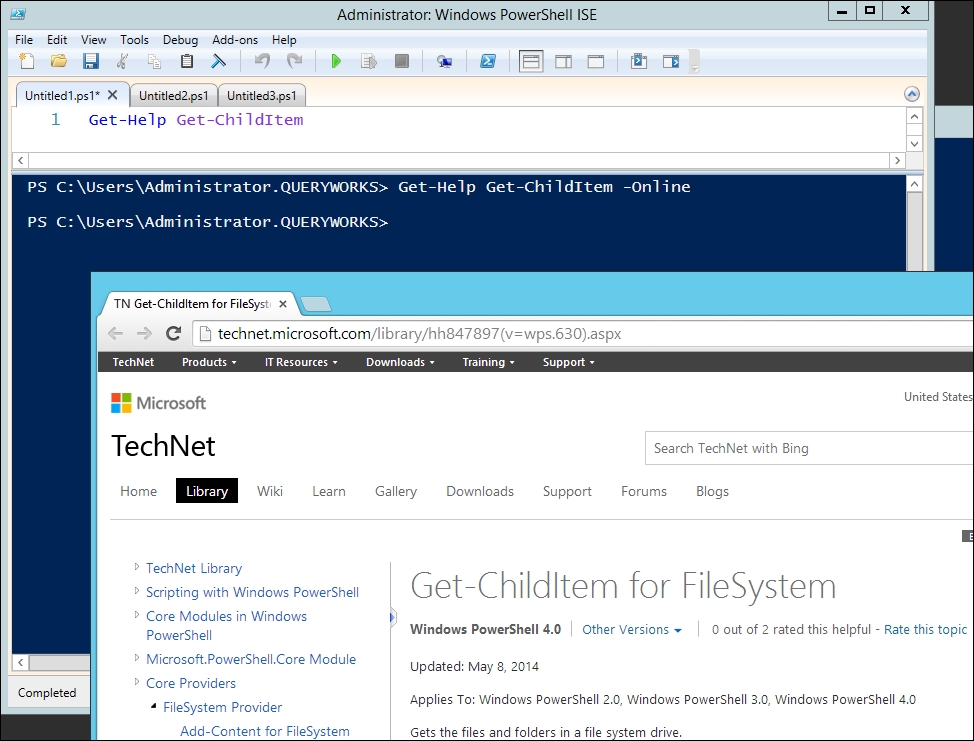Expand the IT Resources dropdown menu
Viewport: 974px width, 741px height.
(301, 362)
